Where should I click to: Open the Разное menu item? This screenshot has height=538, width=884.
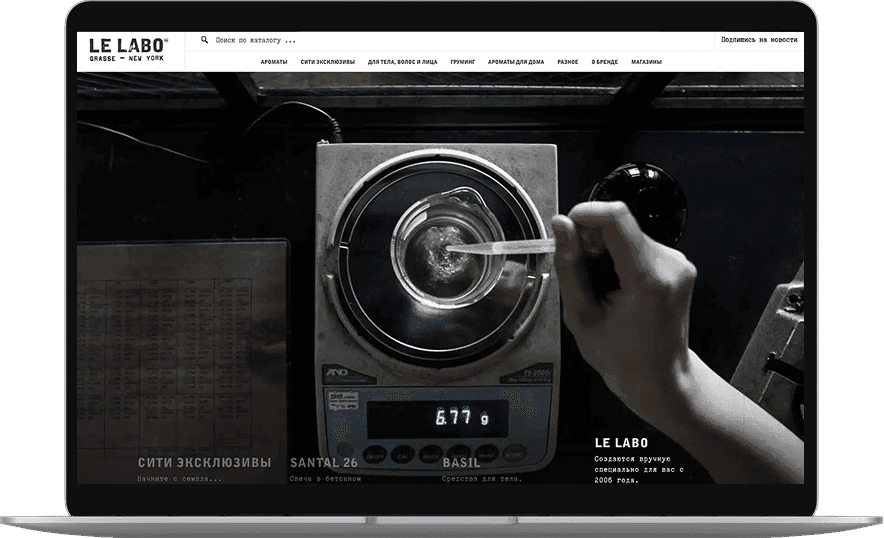point(568,62)
